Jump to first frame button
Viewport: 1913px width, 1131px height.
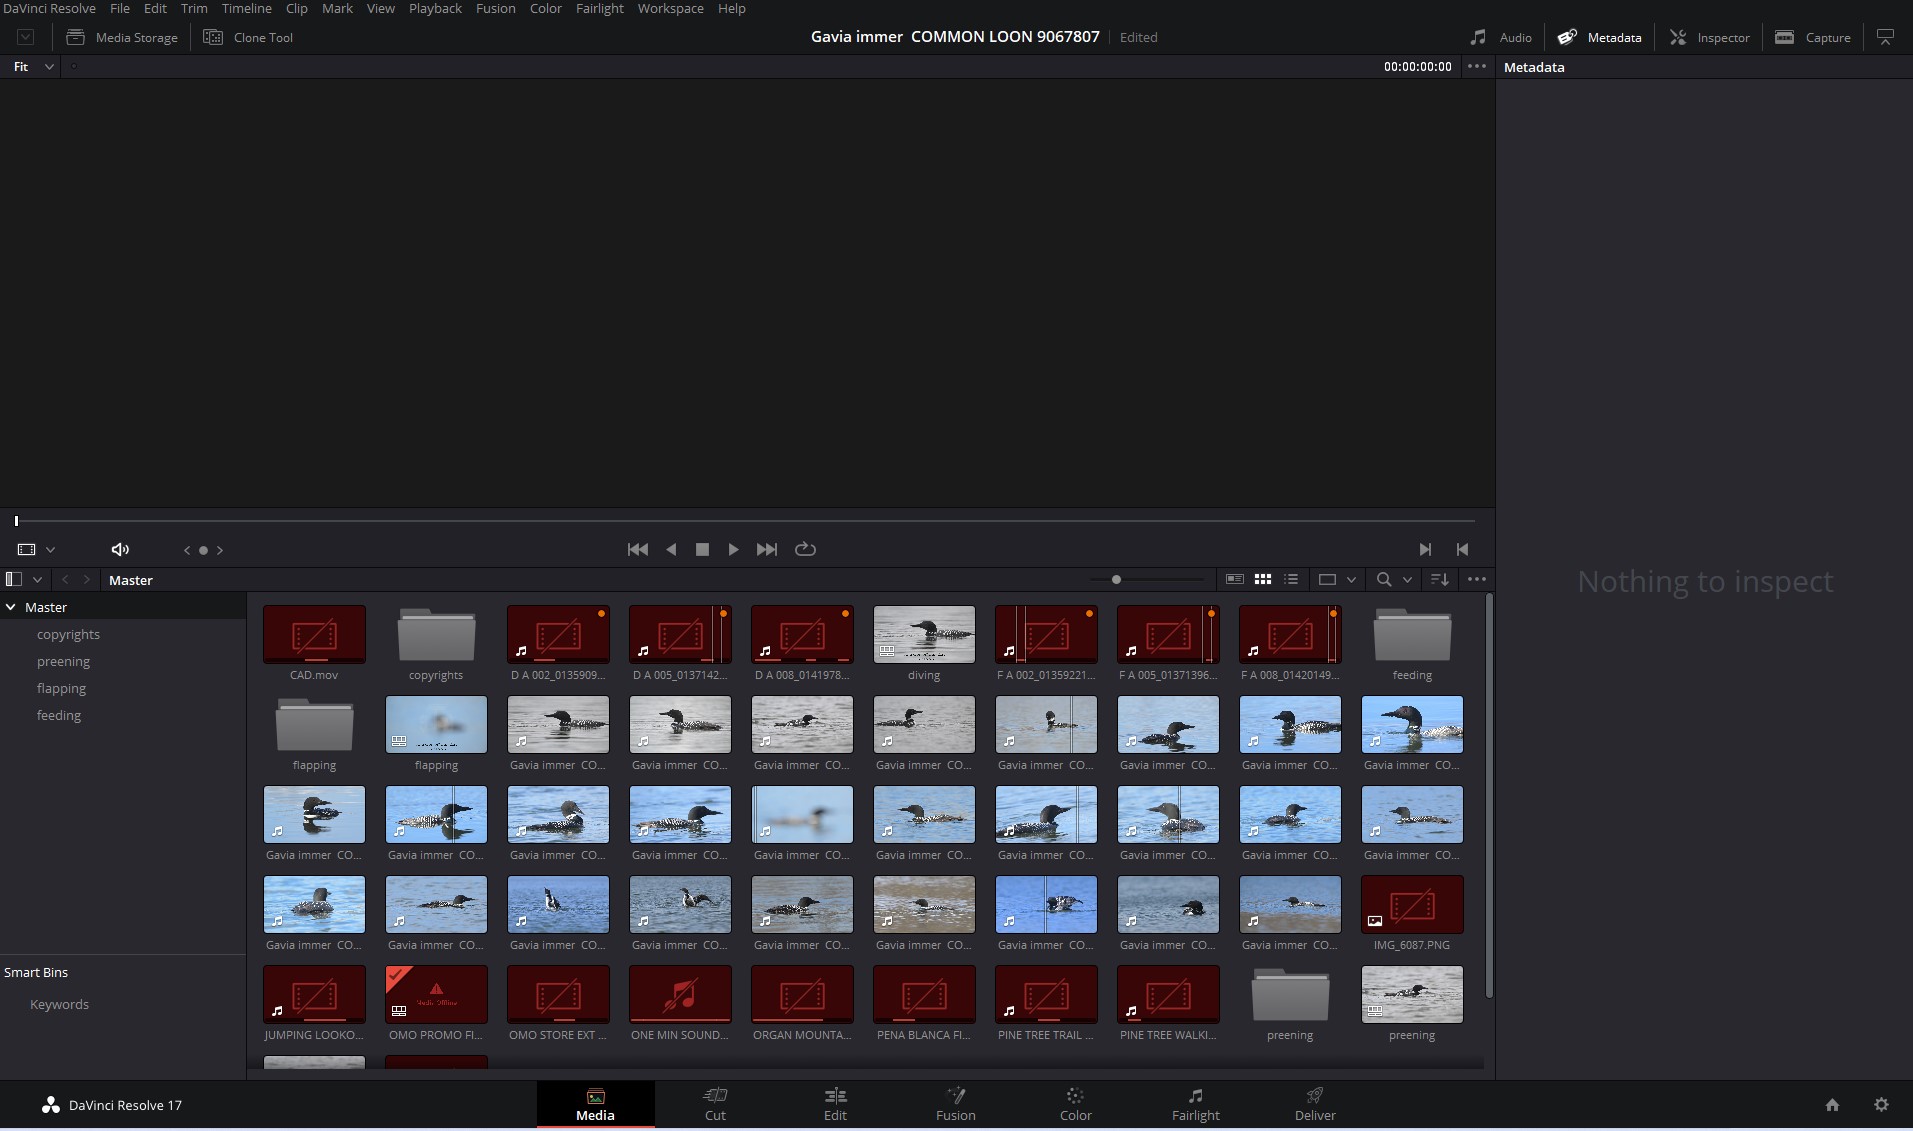[637, 549]
